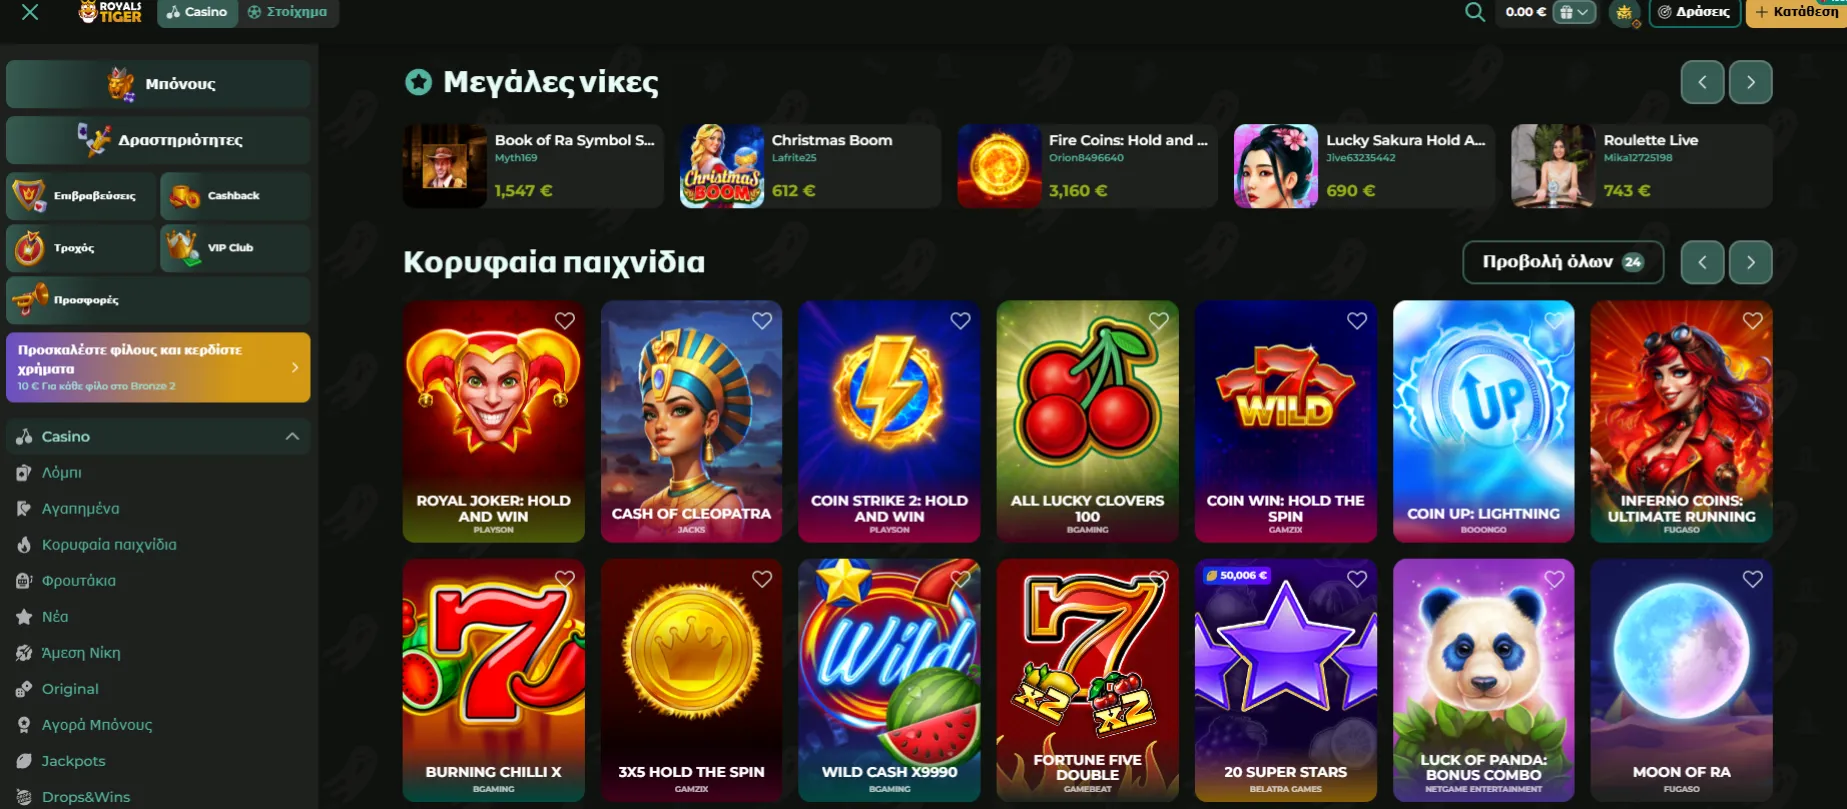The image size is (1847, 809).
Task: Click the Royals Tiger logo
Action: [x=110, y=12]
